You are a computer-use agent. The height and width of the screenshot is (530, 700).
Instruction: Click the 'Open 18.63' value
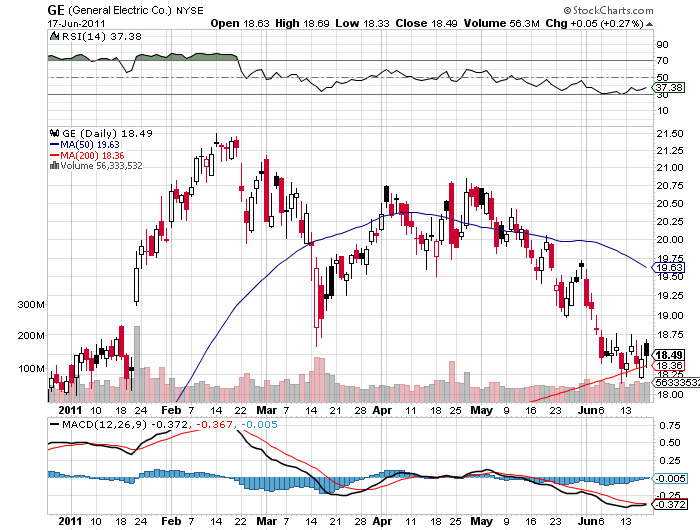(x=240, y=23)
